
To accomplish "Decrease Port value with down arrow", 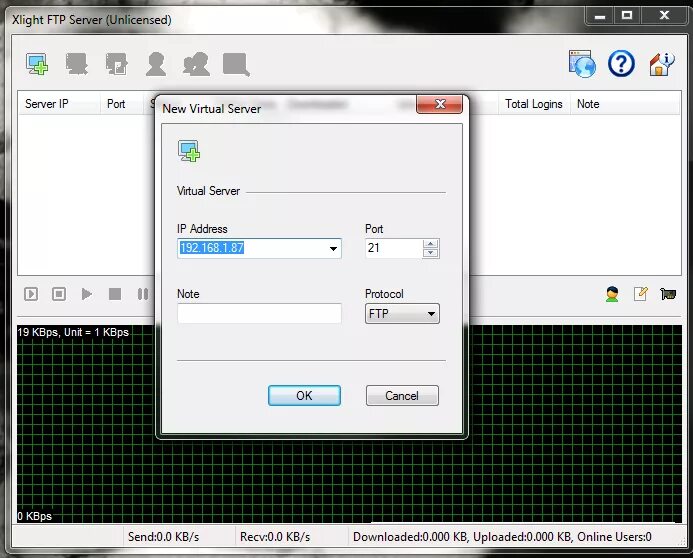I will click(x=430, y=253).
